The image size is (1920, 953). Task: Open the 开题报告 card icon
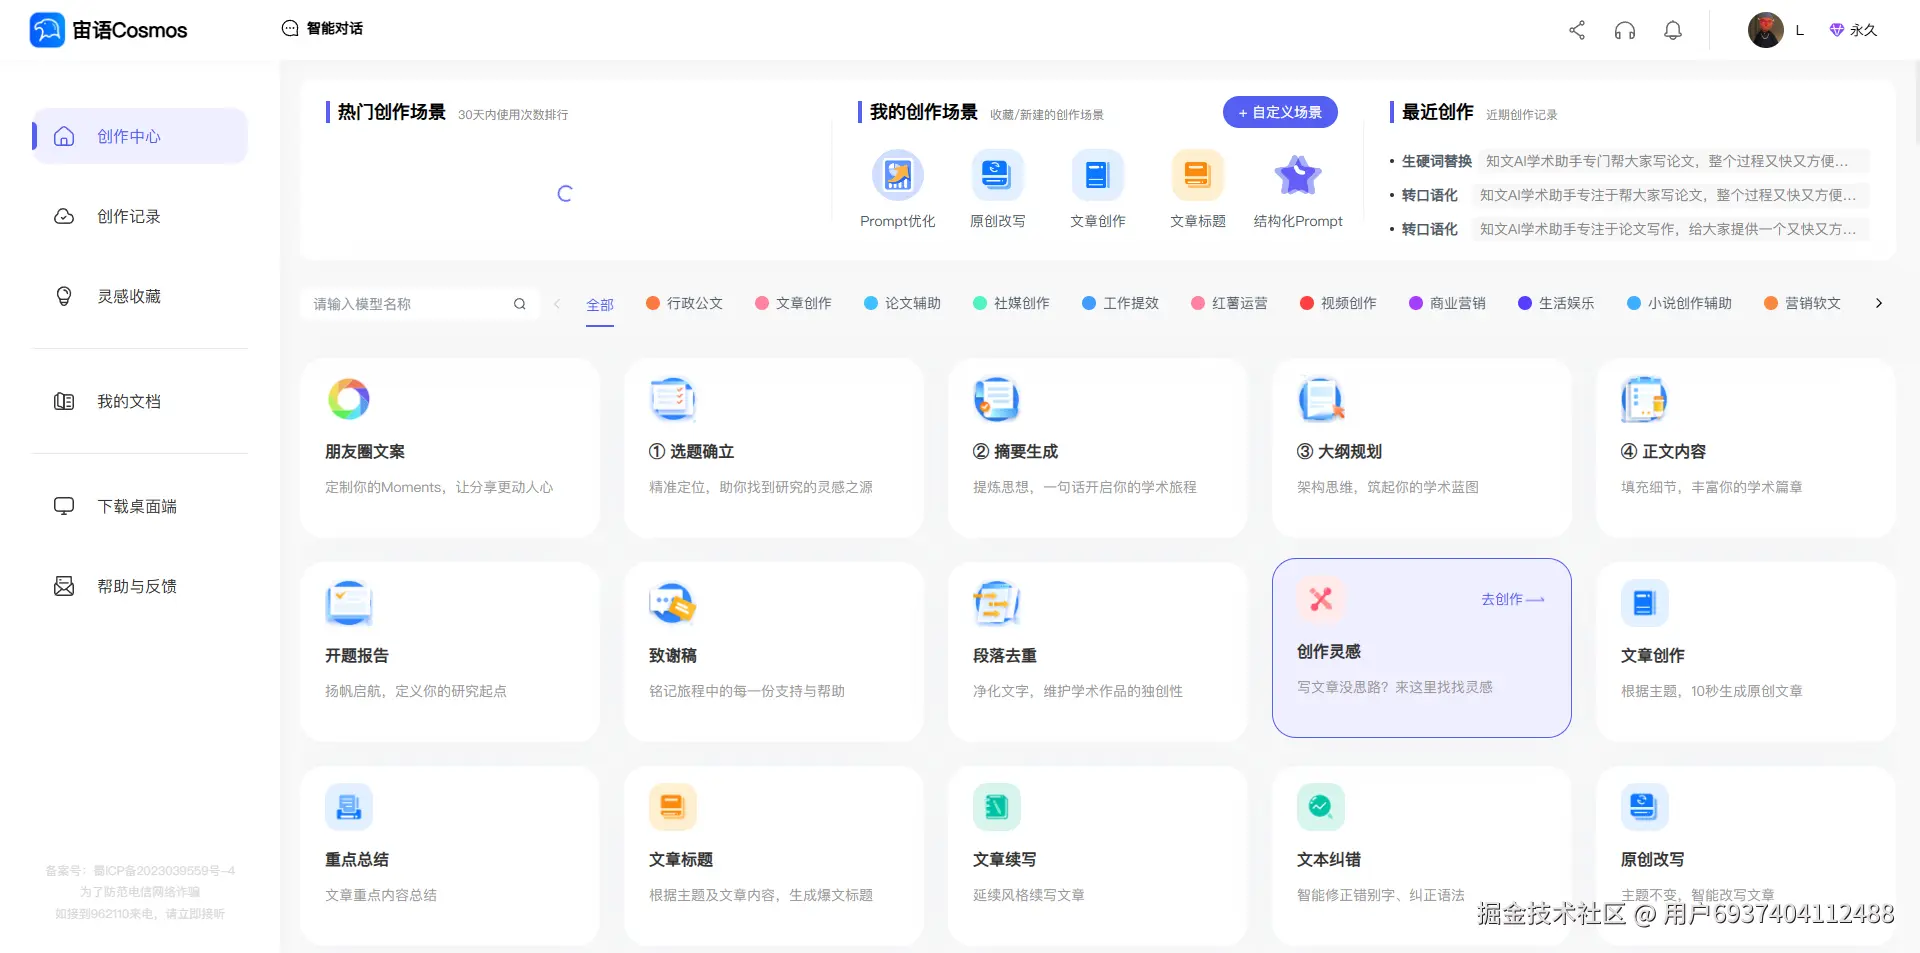349,603
